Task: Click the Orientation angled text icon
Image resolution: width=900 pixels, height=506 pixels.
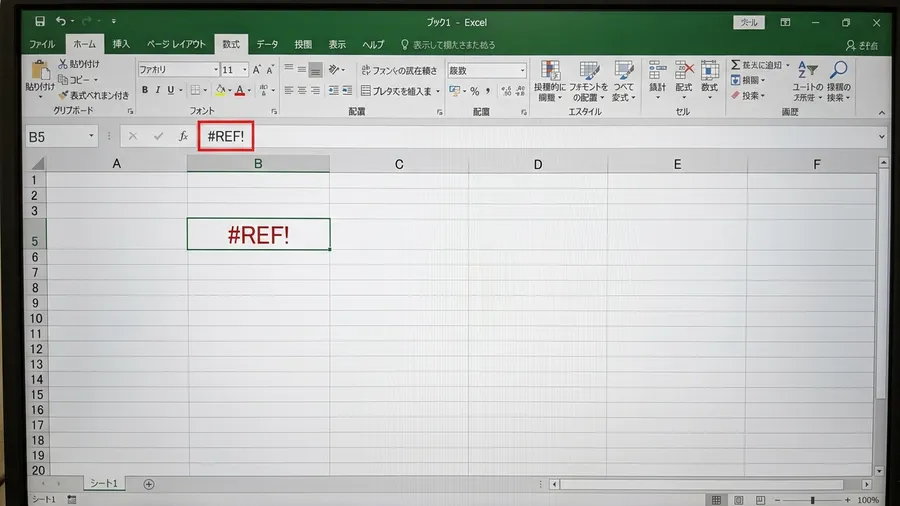Action: pyautogui.click(x=333, y=69)
